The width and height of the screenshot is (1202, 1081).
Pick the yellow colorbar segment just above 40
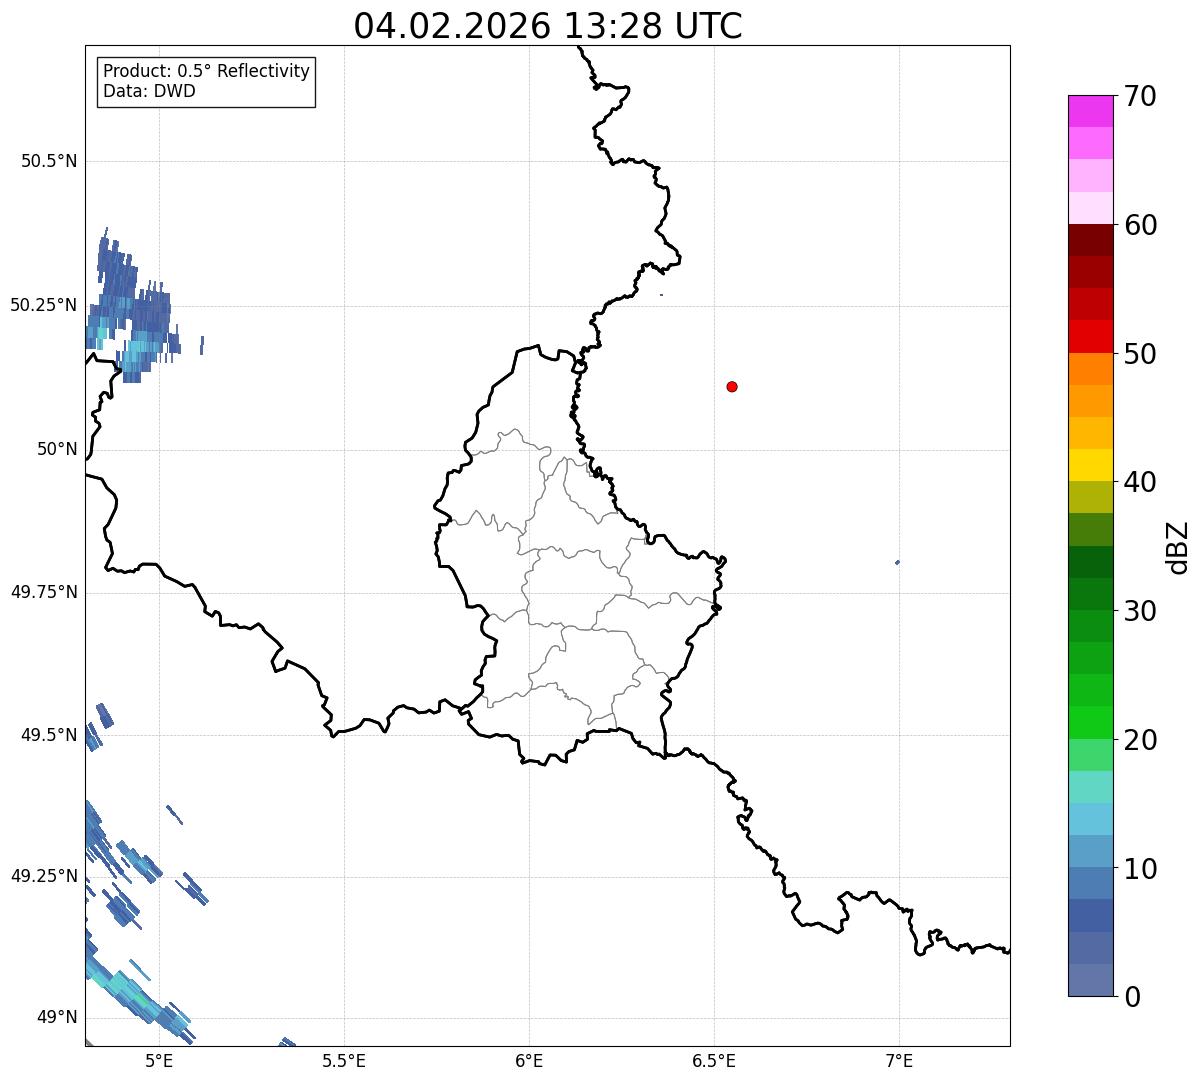tap(1090, 465)
